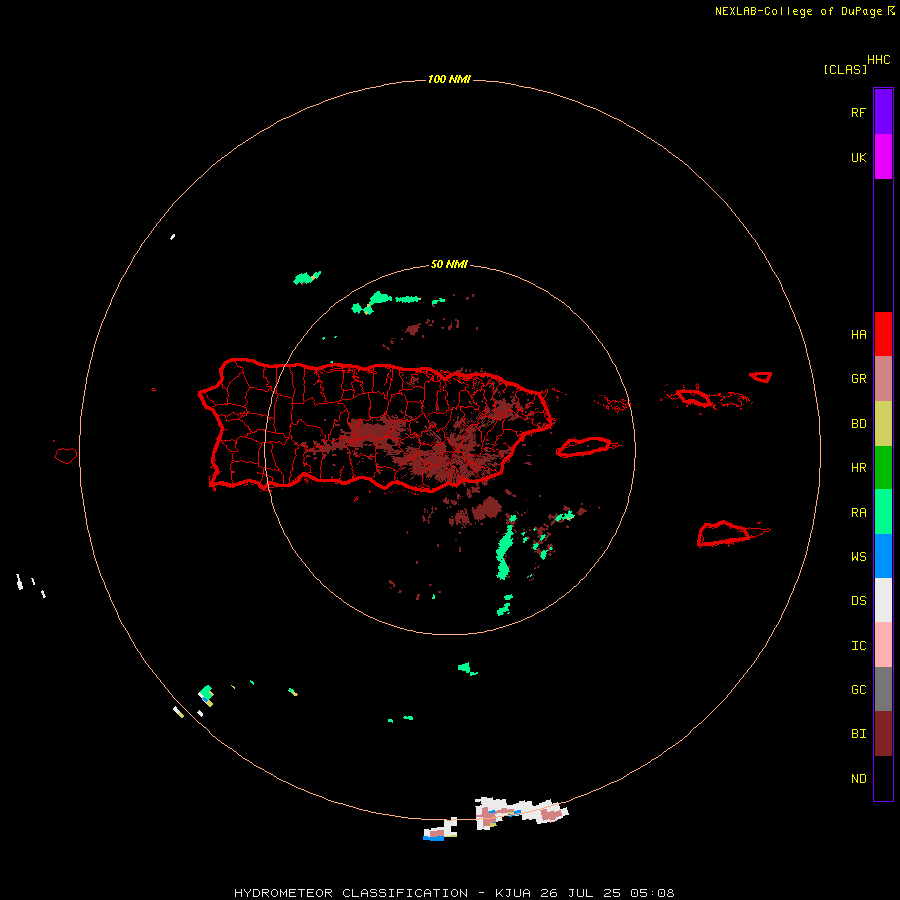Click the BI brown legend swatch
Viewport: 900px width, 900px height.
coord(883,734)
